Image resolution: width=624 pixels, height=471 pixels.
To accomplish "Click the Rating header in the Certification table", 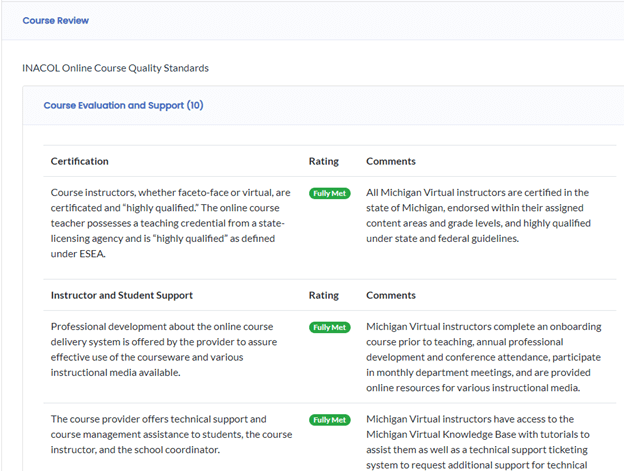I will coord(323,161).
